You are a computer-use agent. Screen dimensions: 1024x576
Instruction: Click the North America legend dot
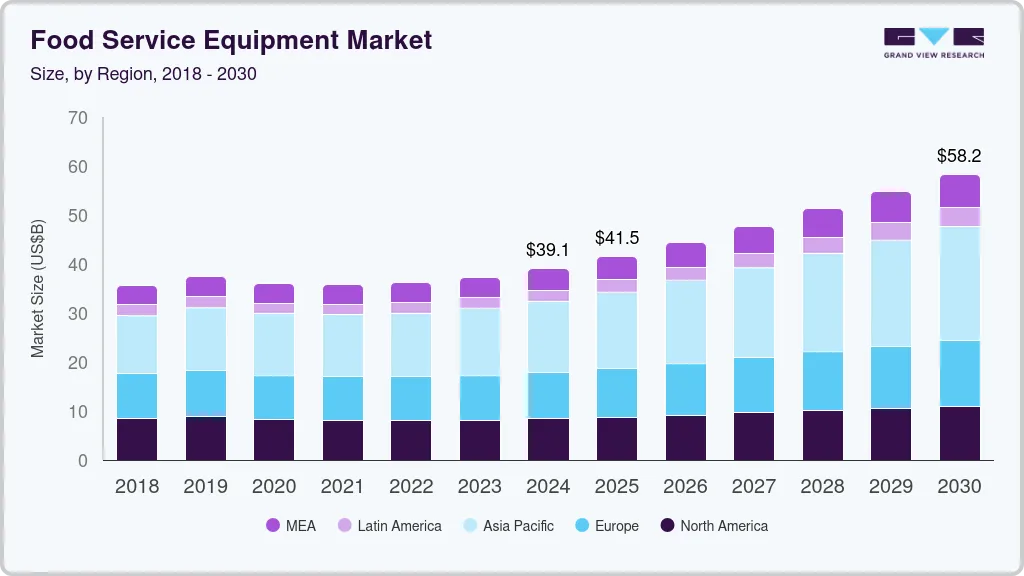(667, 526)
